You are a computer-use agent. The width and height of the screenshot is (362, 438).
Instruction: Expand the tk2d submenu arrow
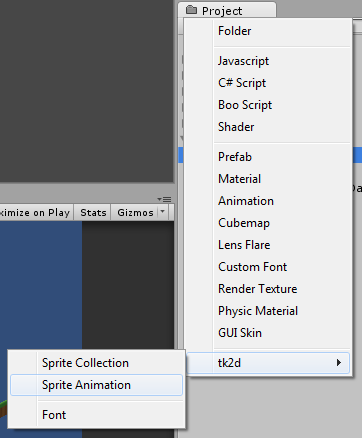339,362
